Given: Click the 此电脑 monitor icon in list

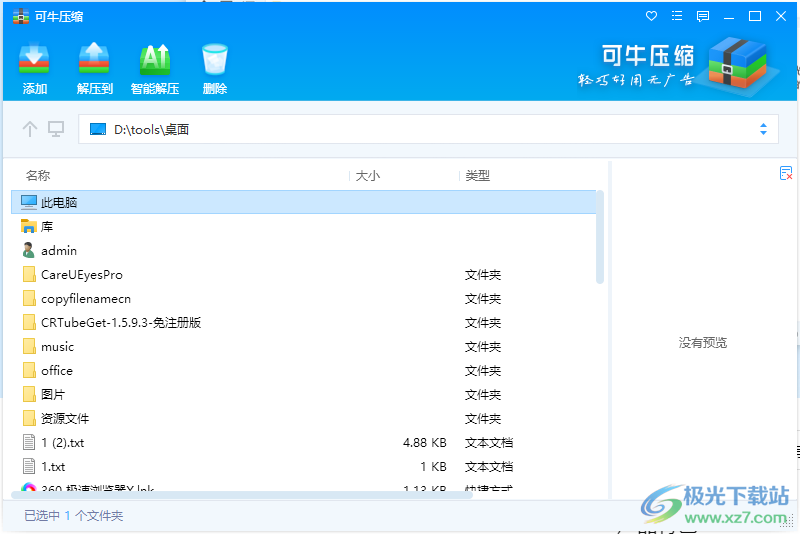Looking at the screenshot, I should pyautogui.click(x=29, y=202).
